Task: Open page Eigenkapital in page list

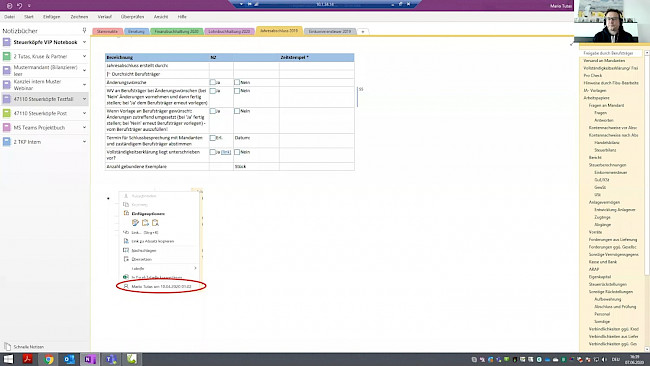Action: pos(600,277)
